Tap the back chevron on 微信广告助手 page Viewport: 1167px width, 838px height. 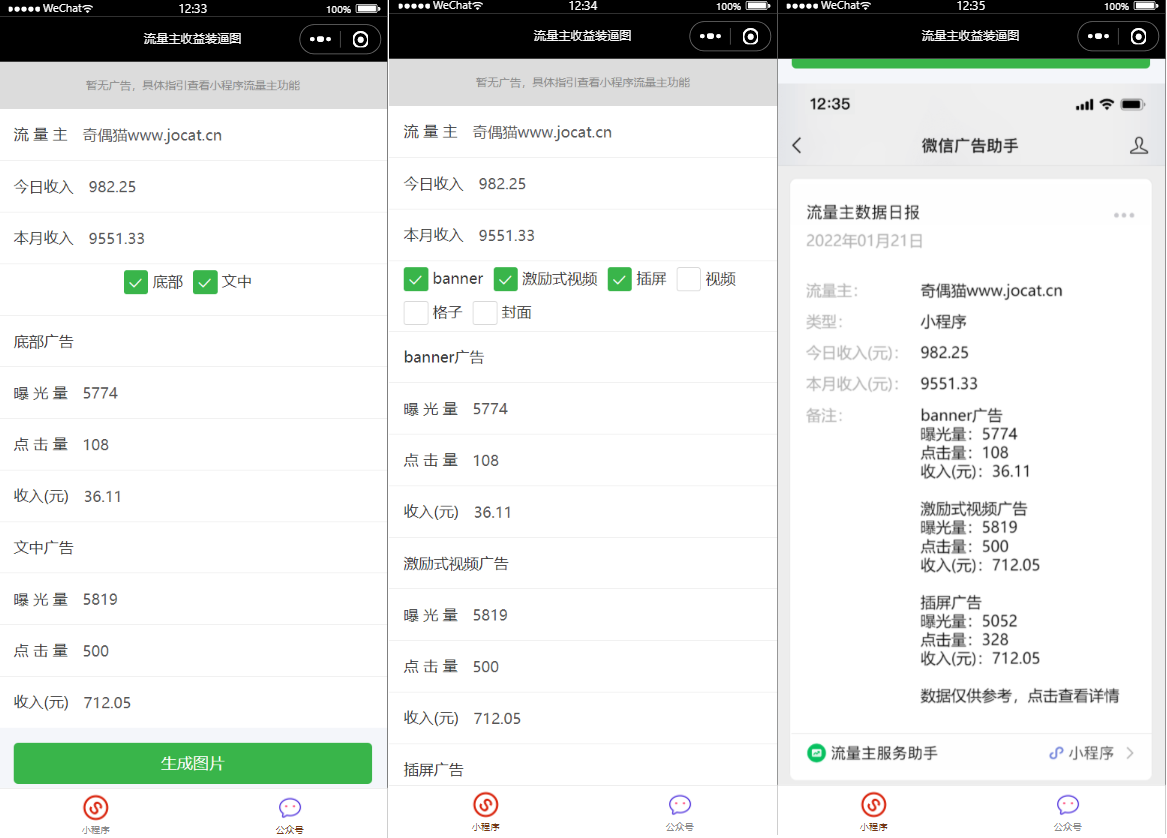[x=796, y=145]
